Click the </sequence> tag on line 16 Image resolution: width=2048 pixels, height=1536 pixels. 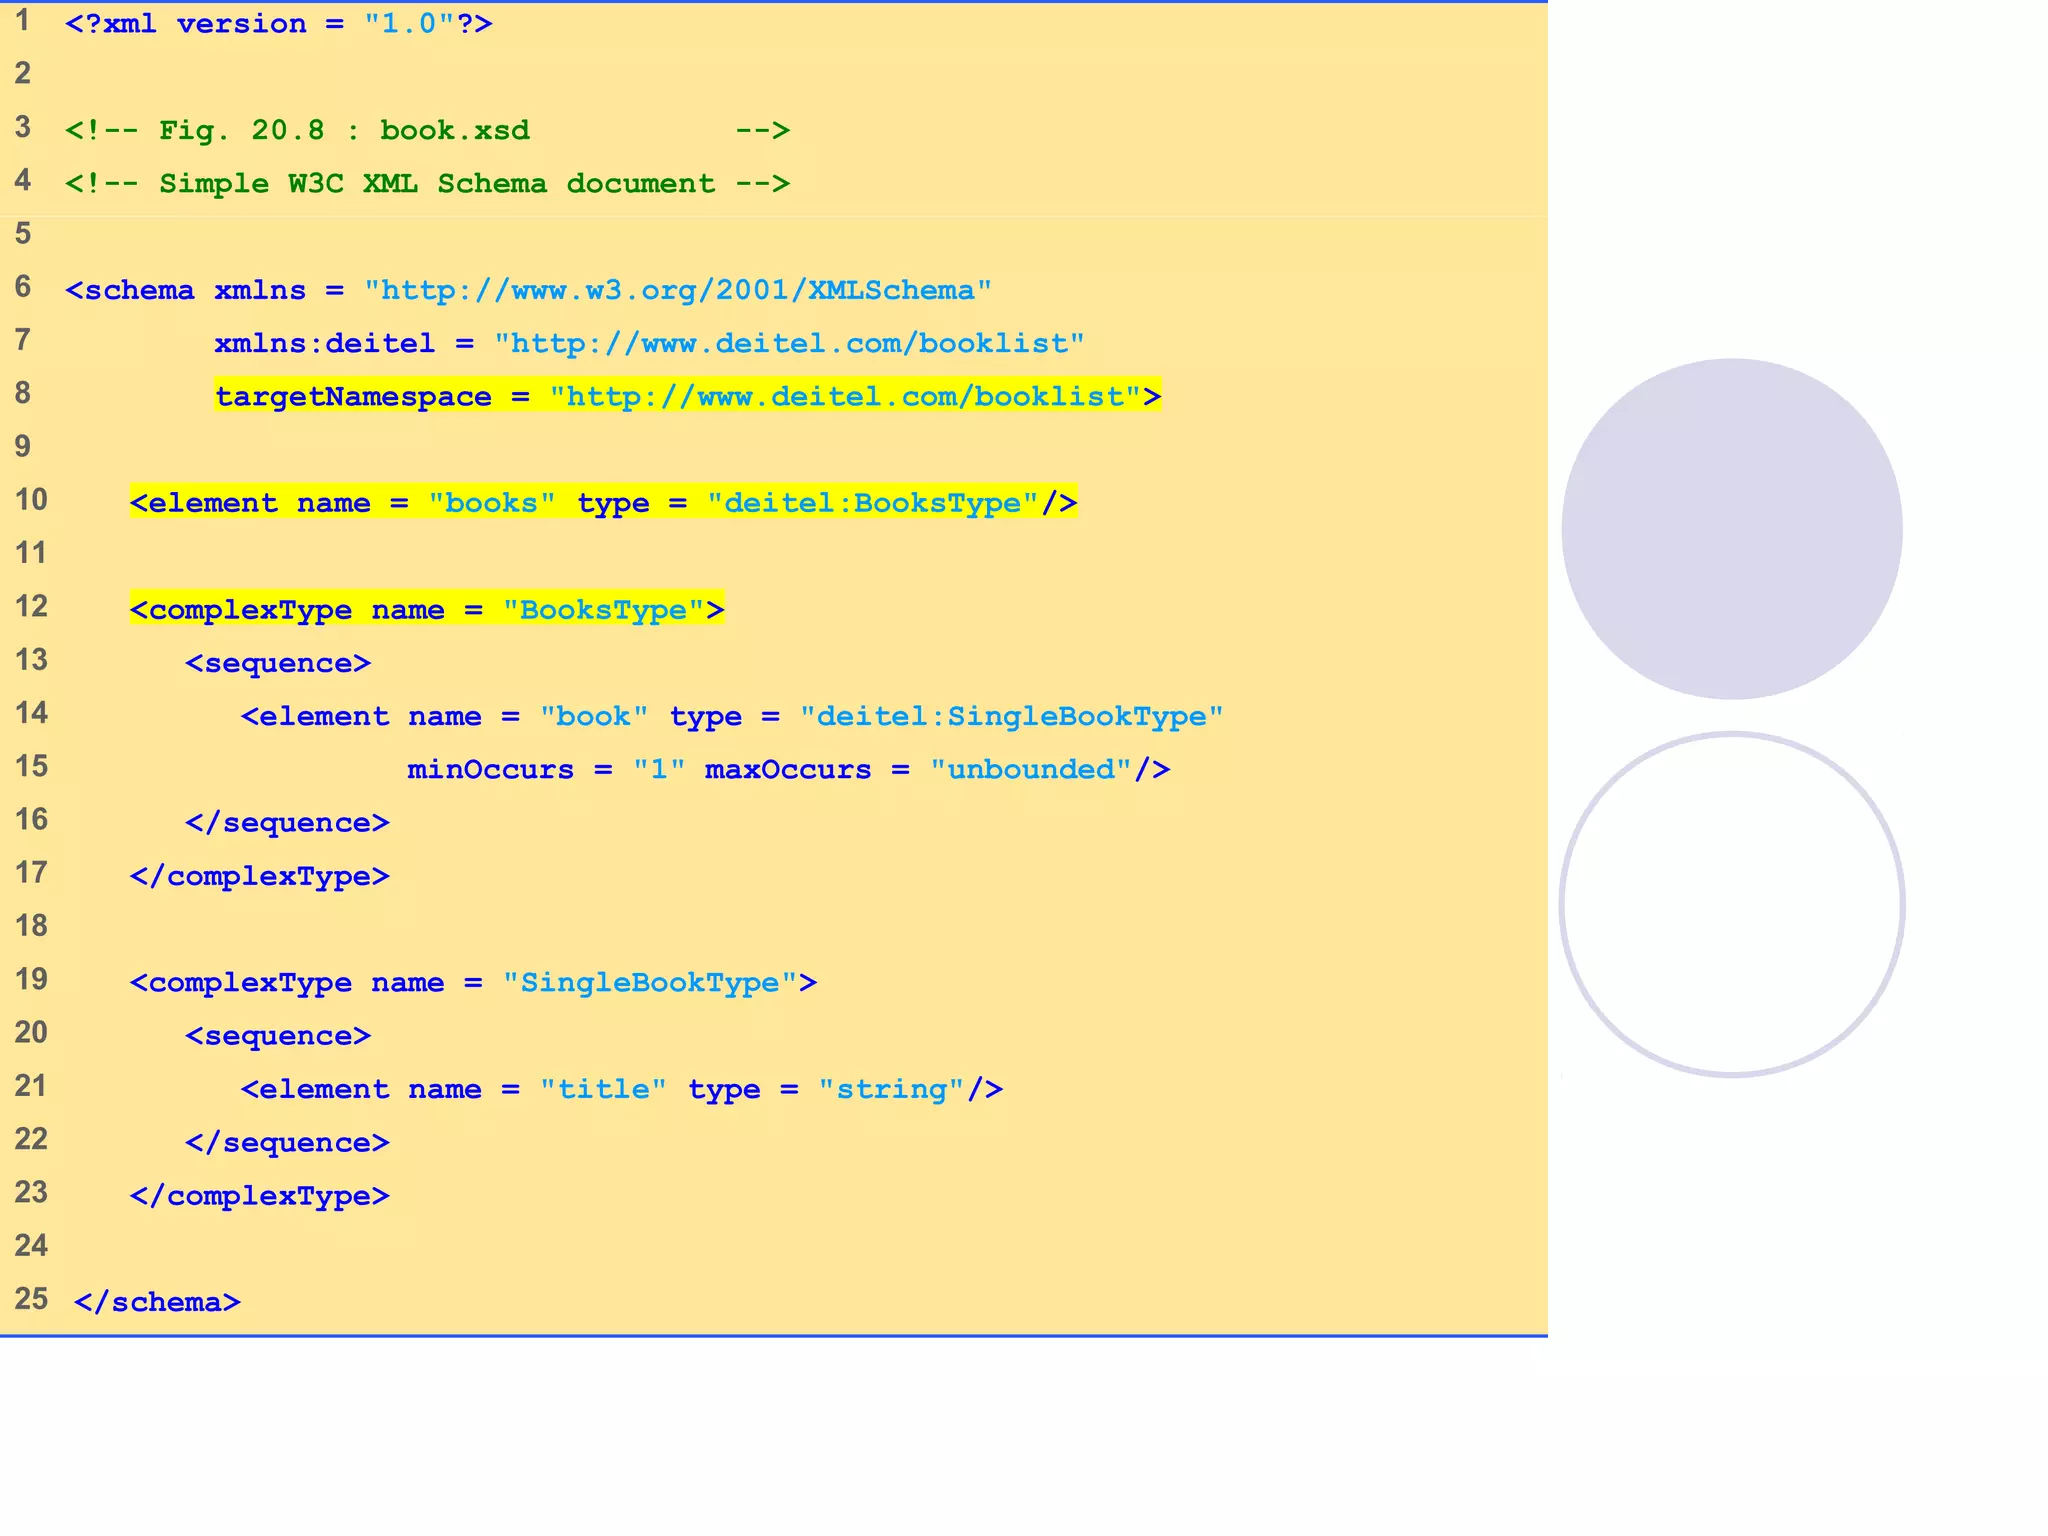[x=287, y=823]
